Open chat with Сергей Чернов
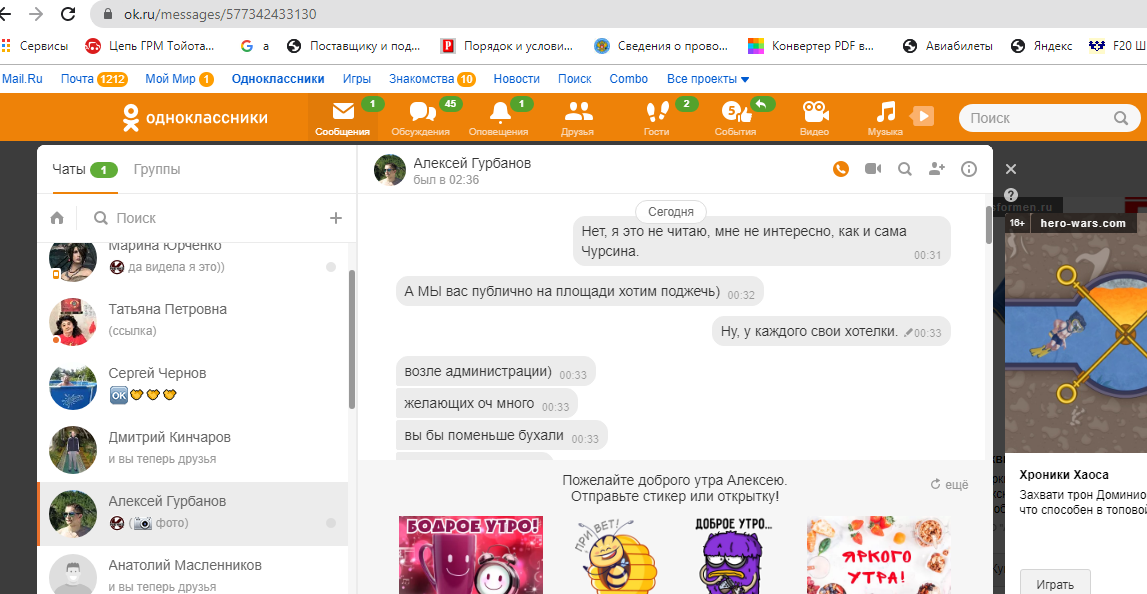 (193, 386)
